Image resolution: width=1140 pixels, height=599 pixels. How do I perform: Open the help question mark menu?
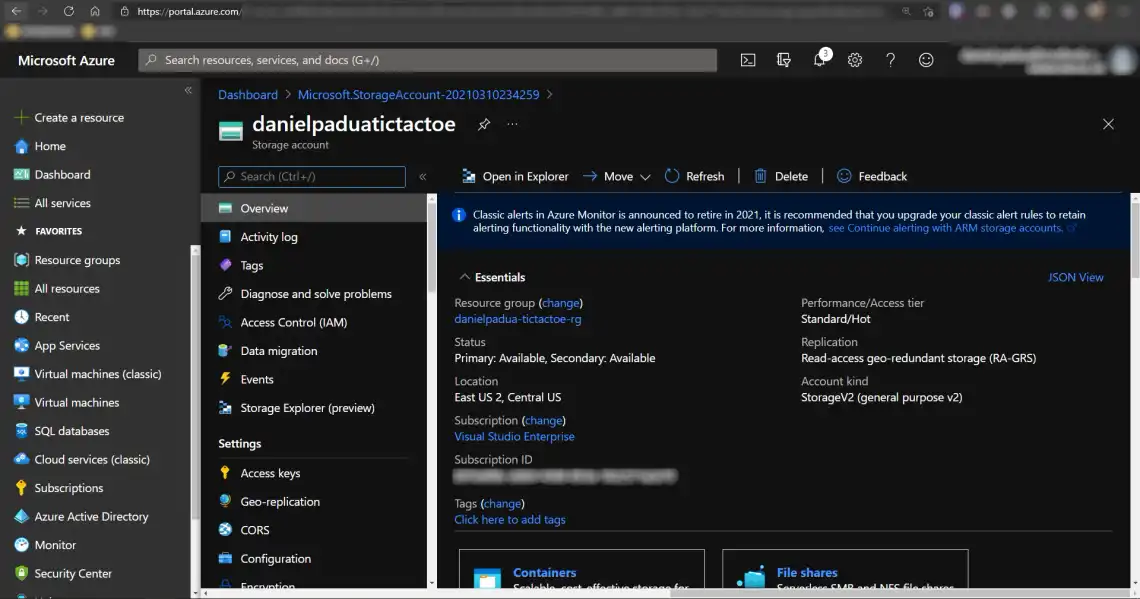click(x=890, y=59)
